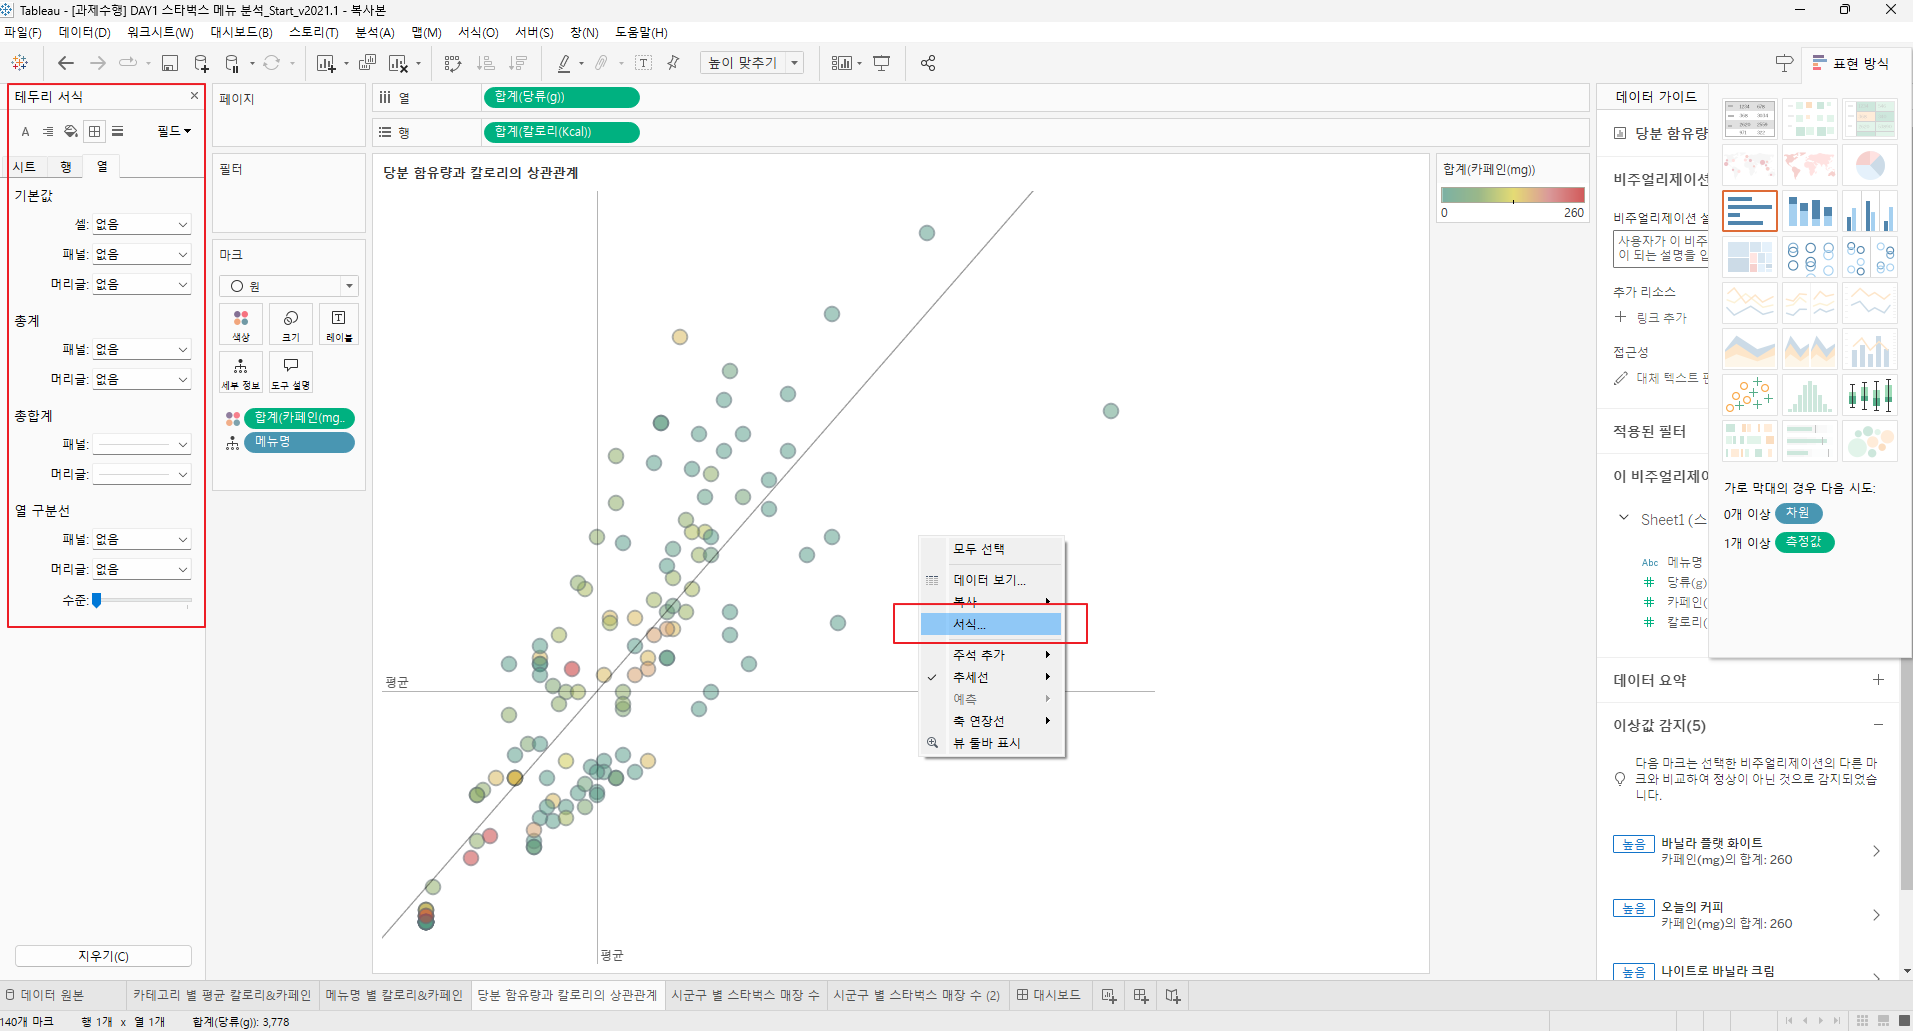The width and height of the screenshot is (1913, 1031).
Task: Select the horizontal bars chart thumbnail in Show Me
Action: (x=1749, y=212)
